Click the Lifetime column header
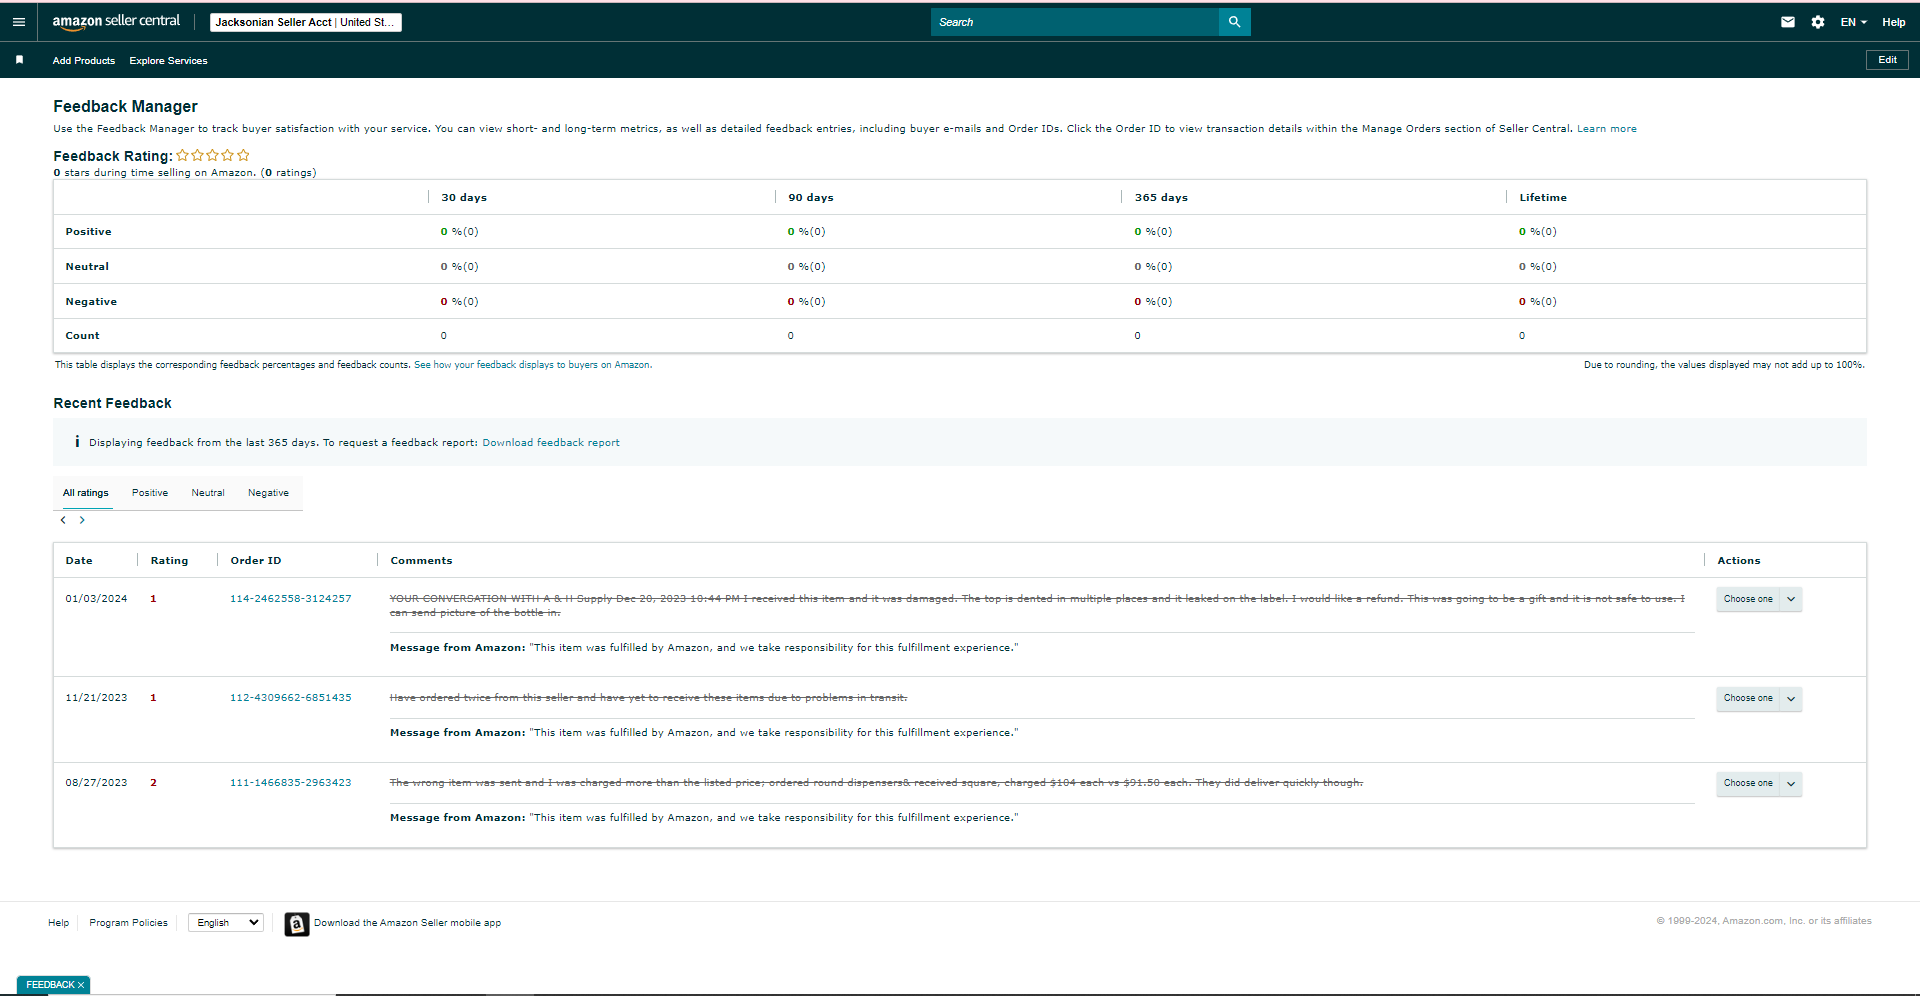The image size is (1920, 996). pos(1543,198)
